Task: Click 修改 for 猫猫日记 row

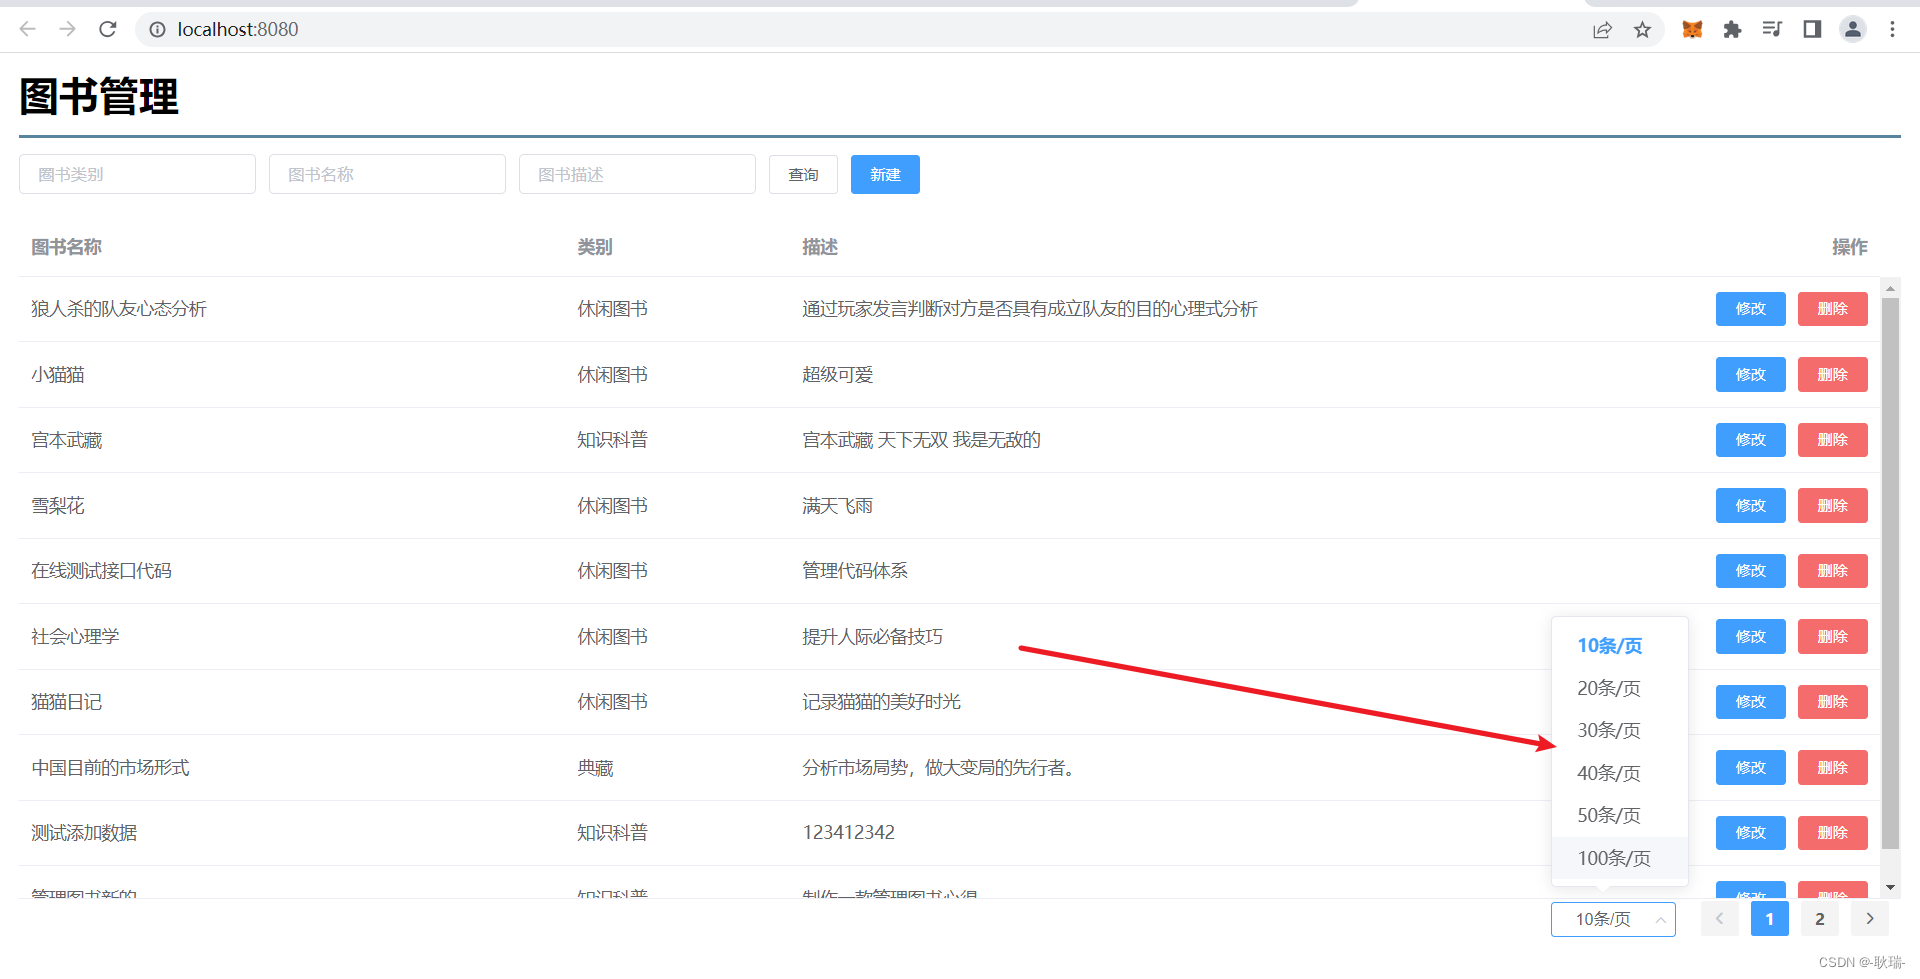Action: pyautogui.click(x=1751, y=702)
